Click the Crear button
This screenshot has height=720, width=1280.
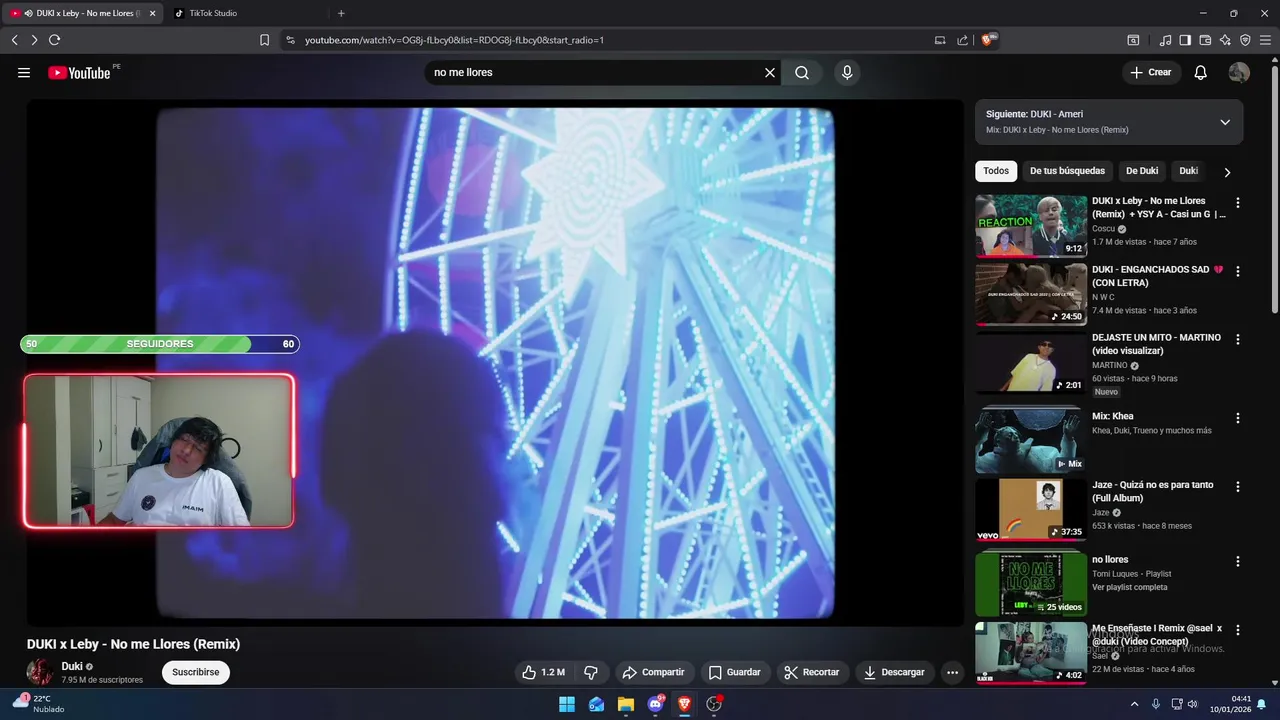click(x=1151, y=72)
